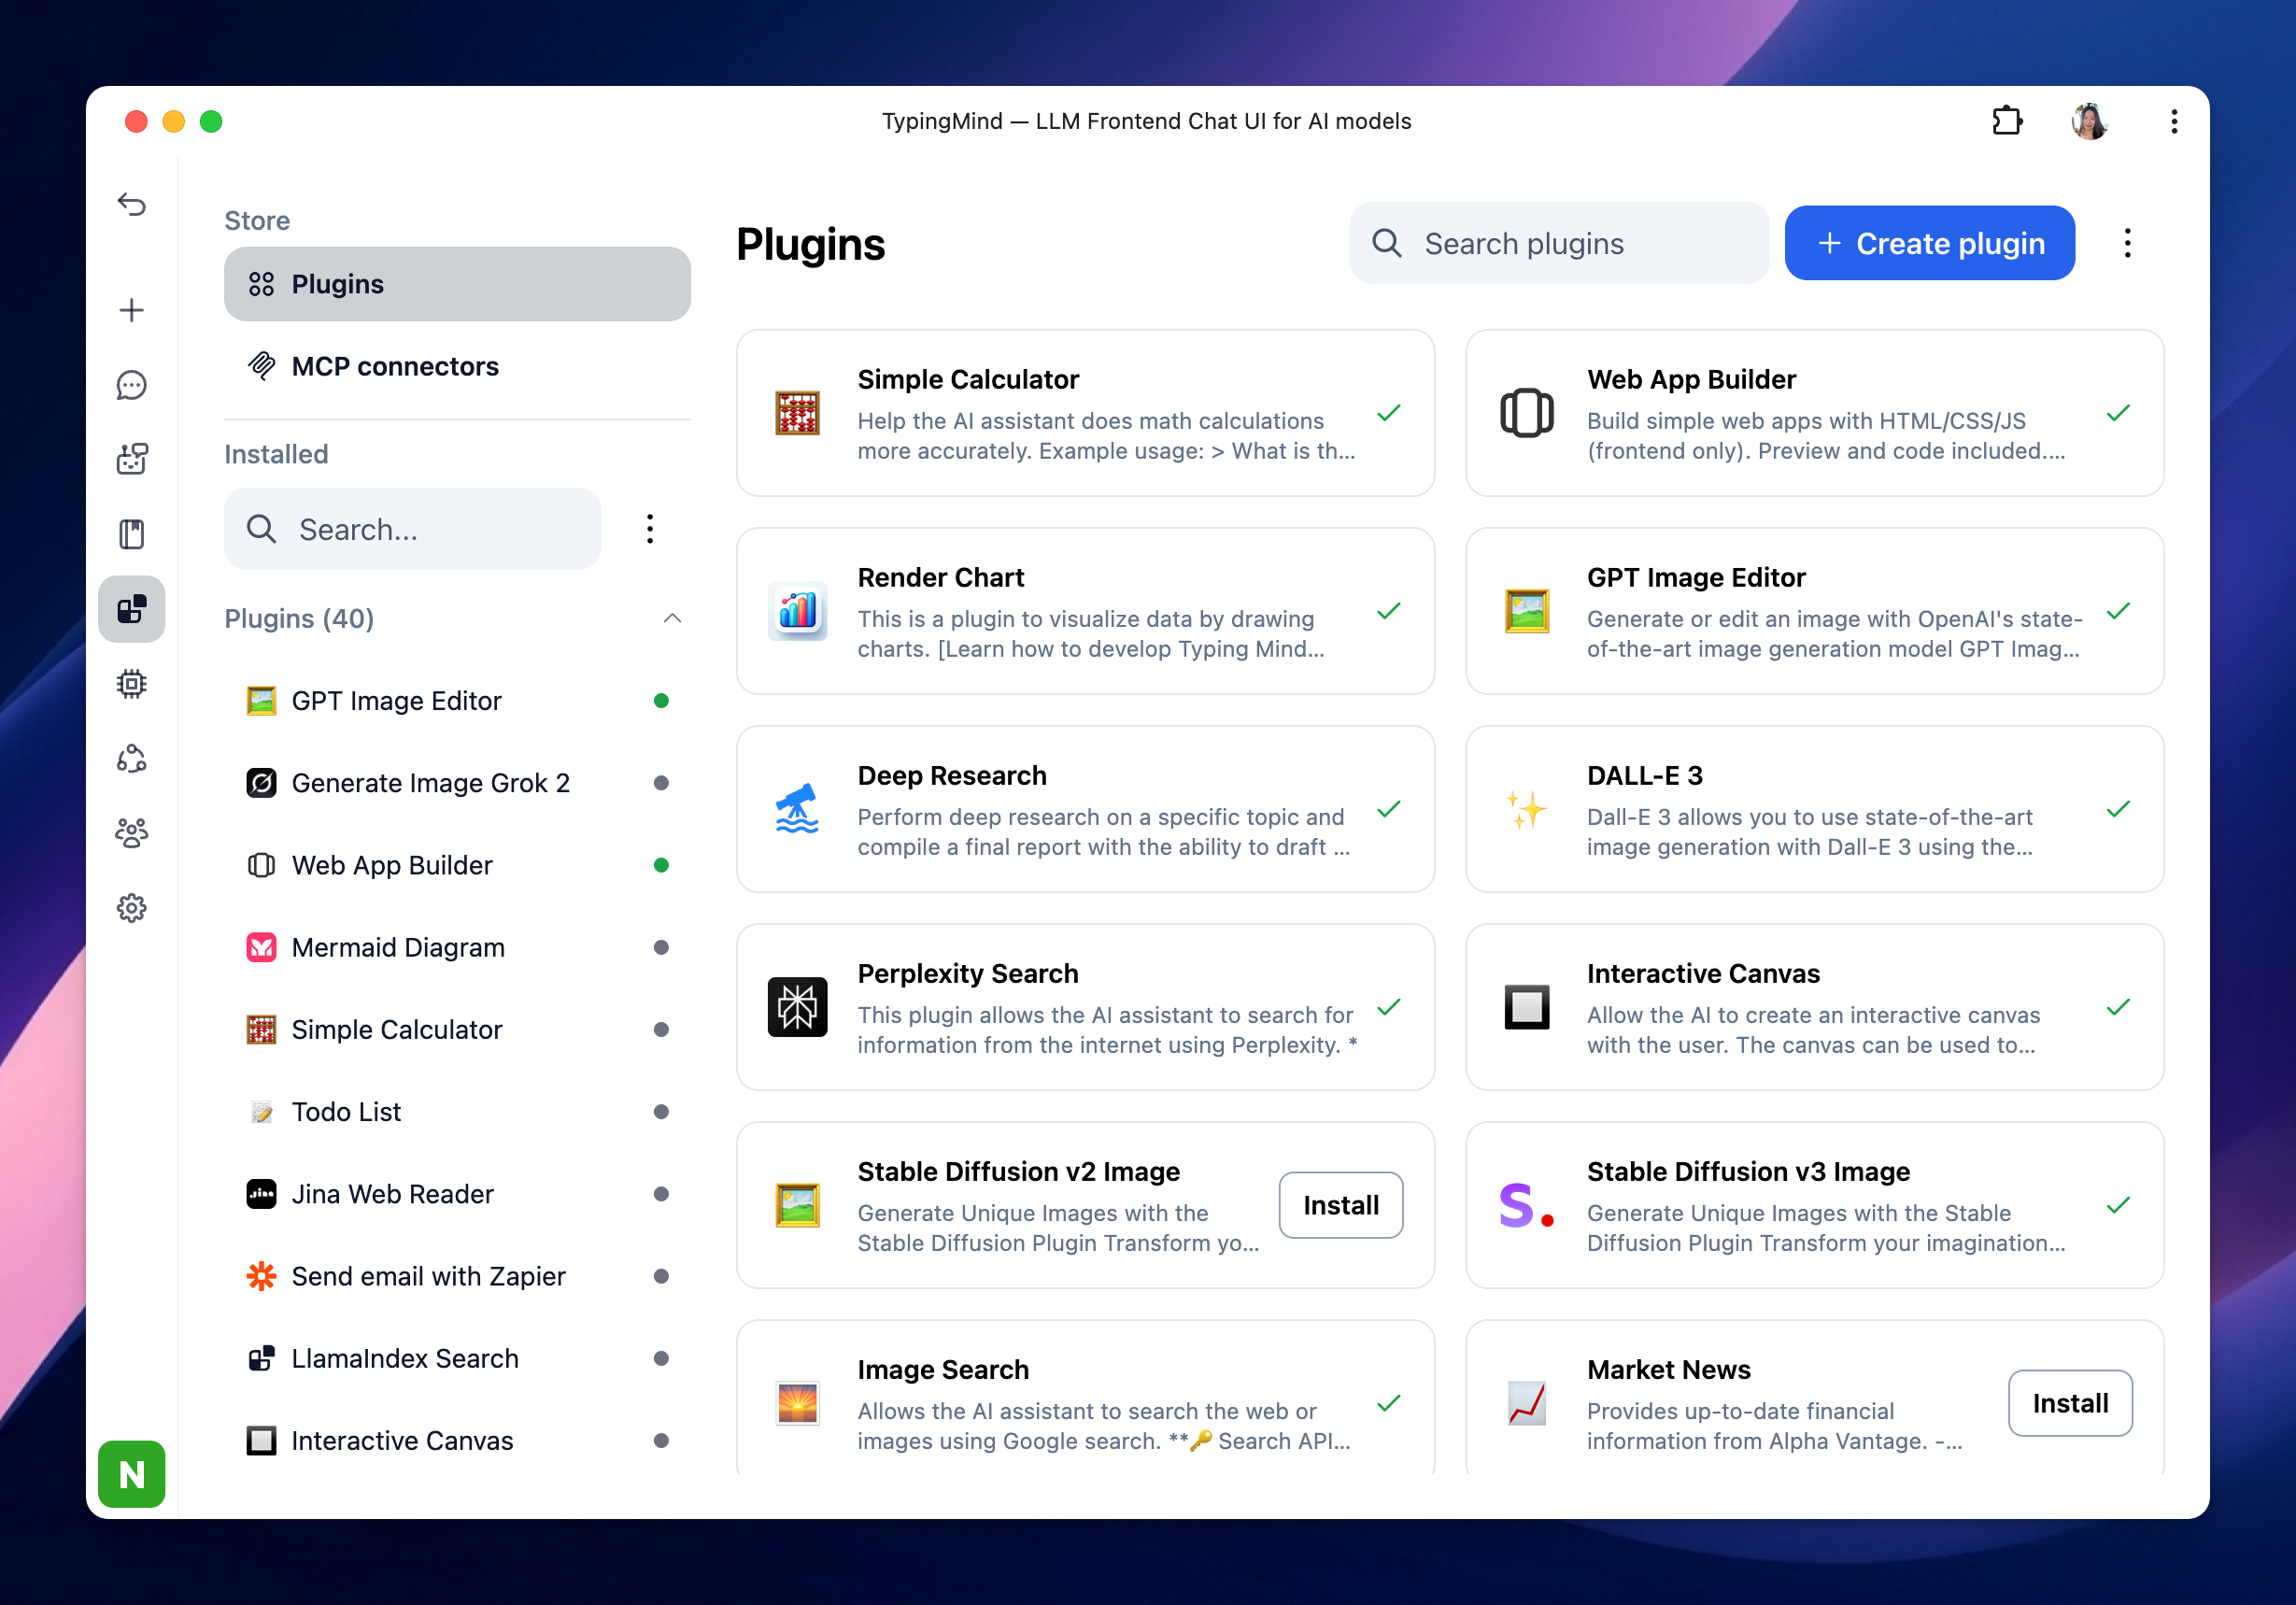This screenshot has height=1605, width=2296.
Task: Install Market News plugin
Action: click(2070, 1403)
